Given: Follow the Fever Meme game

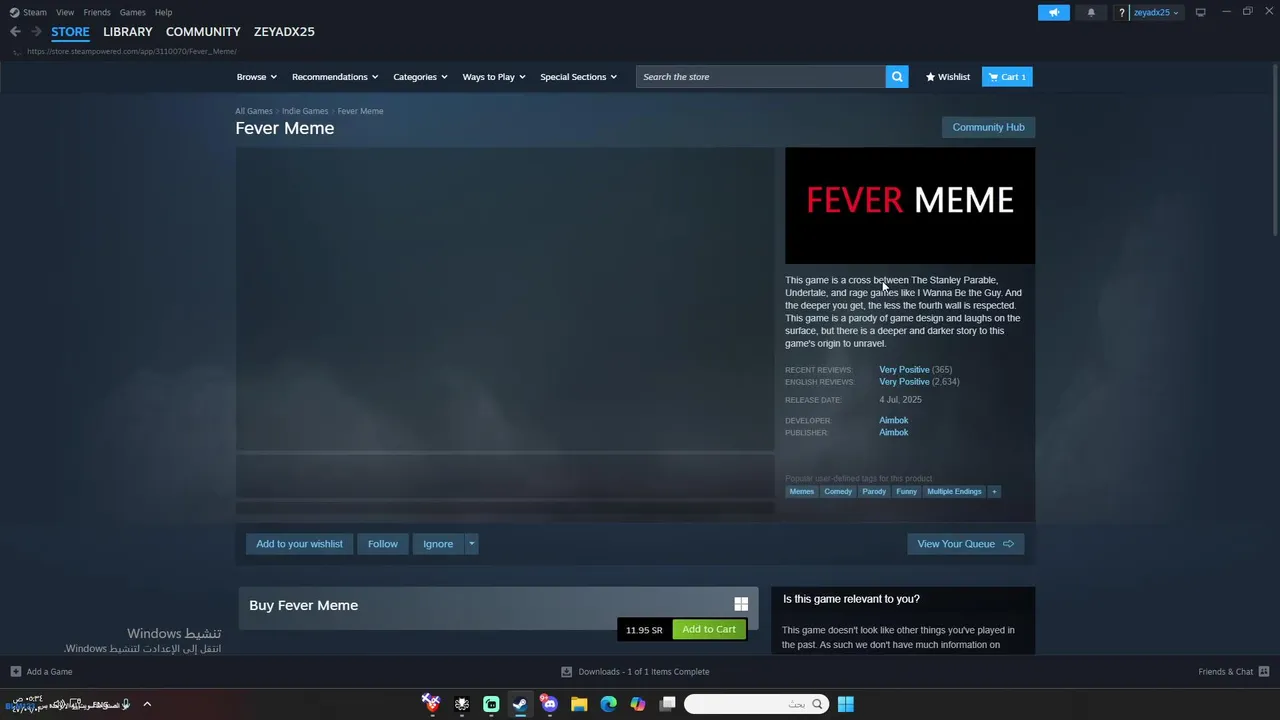Looking at the screenshot, I should click(x=383, y=544).
